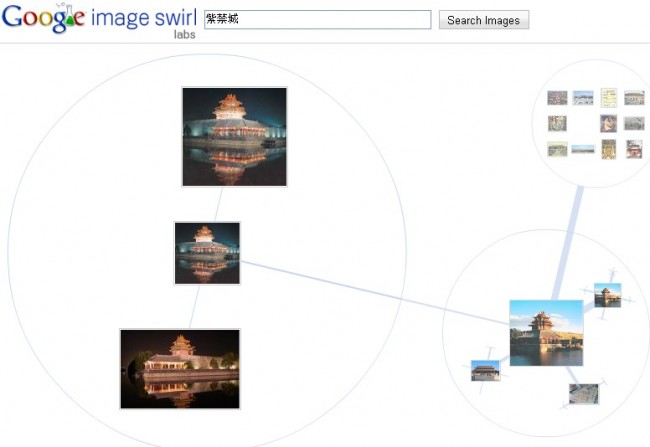The height and width of the screenshot is (447, 650).
Task: Click the top-left thumbnail in the top-right cluster
Action: tap(557, 98)
